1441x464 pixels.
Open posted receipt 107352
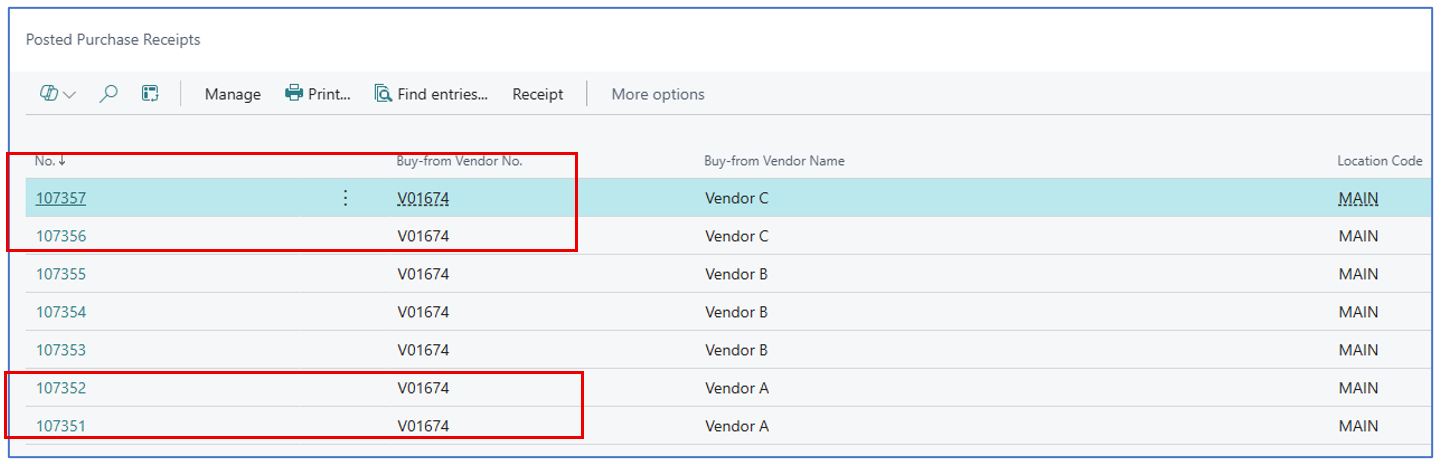point(61,388)
